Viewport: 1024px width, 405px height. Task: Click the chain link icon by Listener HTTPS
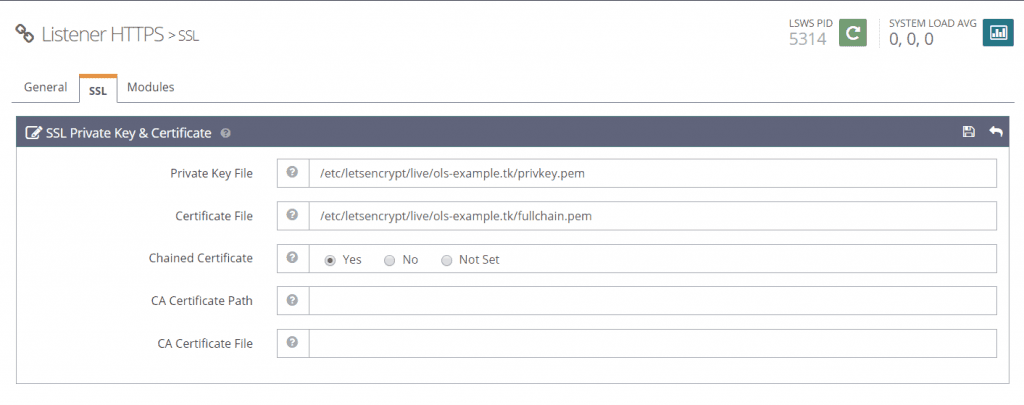point(24,34)
